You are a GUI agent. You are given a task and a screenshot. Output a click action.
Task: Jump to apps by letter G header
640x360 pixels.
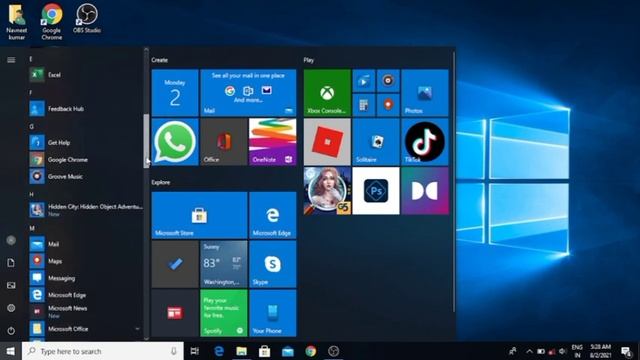click(31, 127)
